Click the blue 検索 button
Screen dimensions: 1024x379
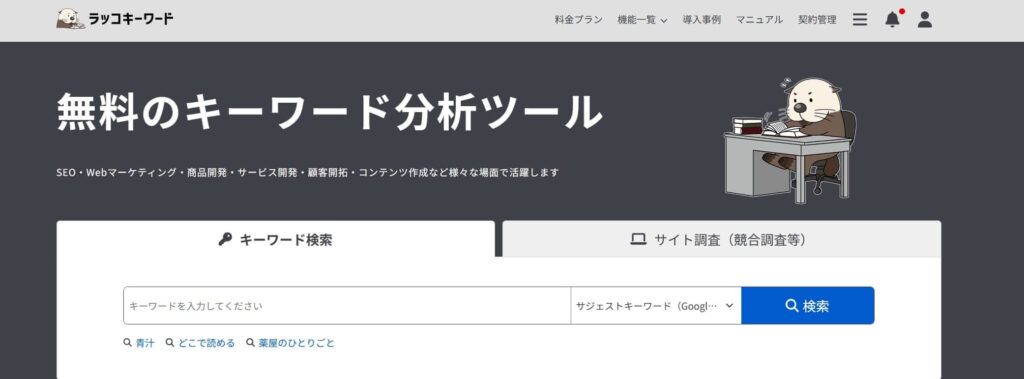pos(808,305)
